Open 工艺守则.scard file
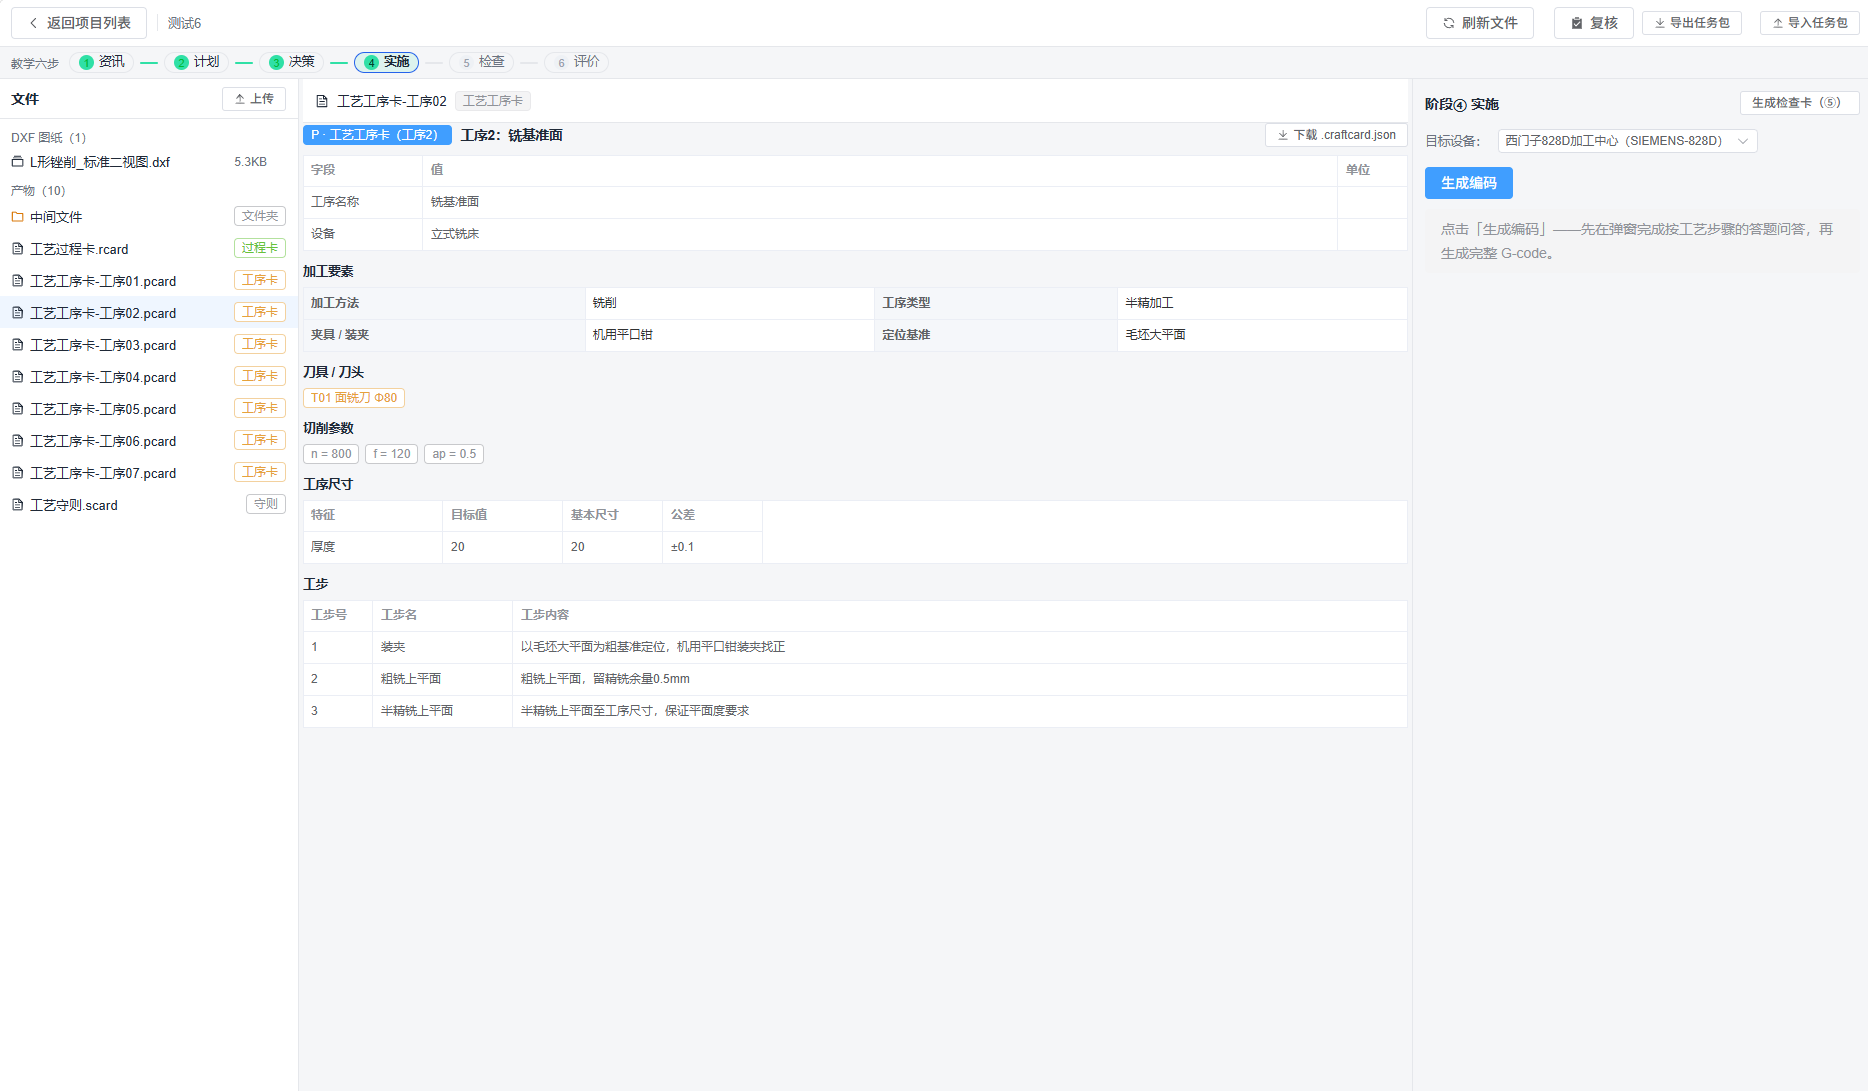The width and height of the screenshot is (1868, 1091). (x=149, y=505)
